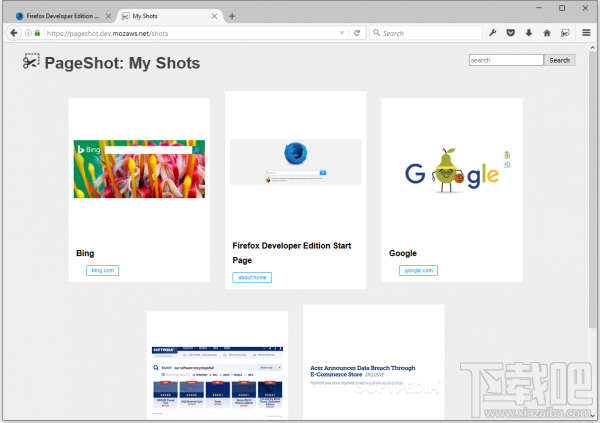This screenshot has height=423, width=600.
Task: Open the hamburger menu icon
Action: 586,33
